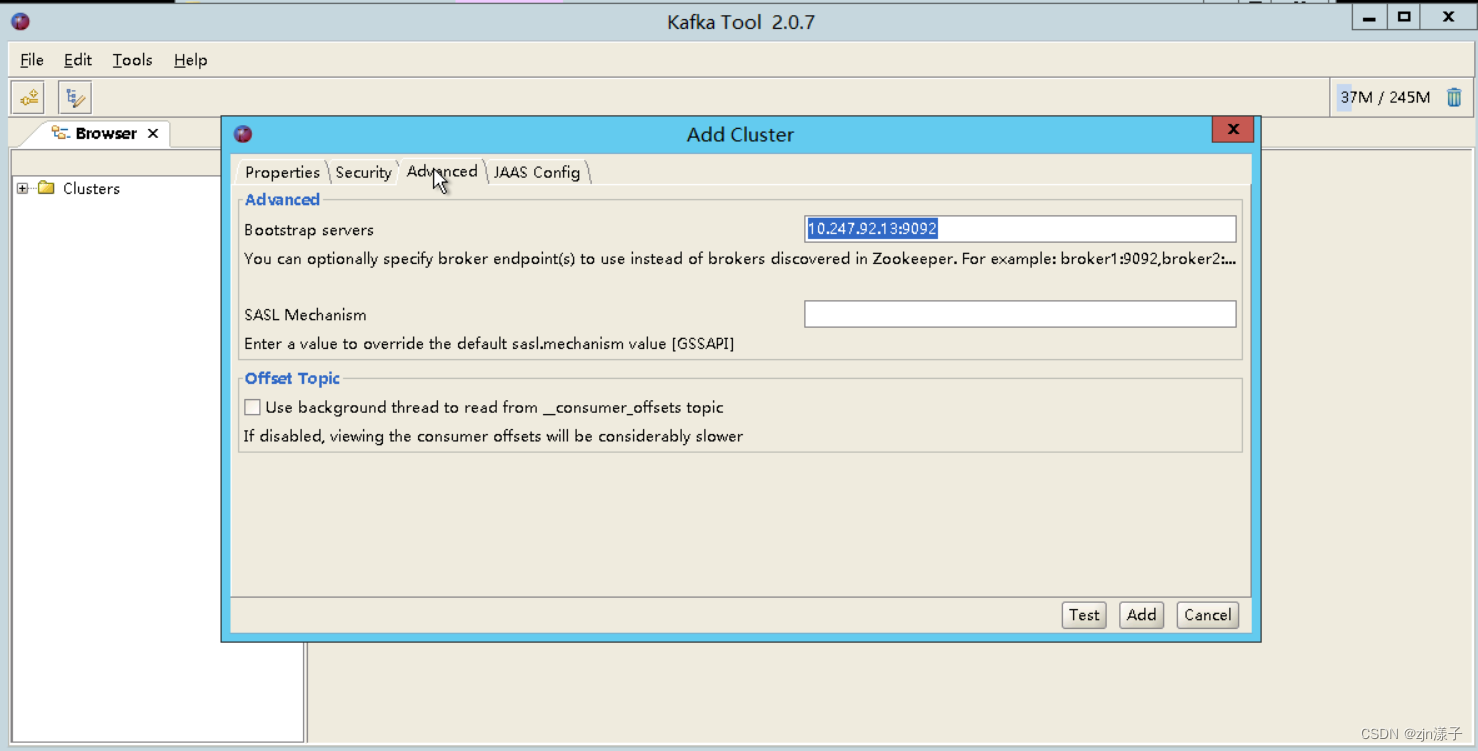Screen dimensions: 1478x751
Task: Click the trash can garbage collection icon
Action: pyautogui.click(x=1454, y=97)
